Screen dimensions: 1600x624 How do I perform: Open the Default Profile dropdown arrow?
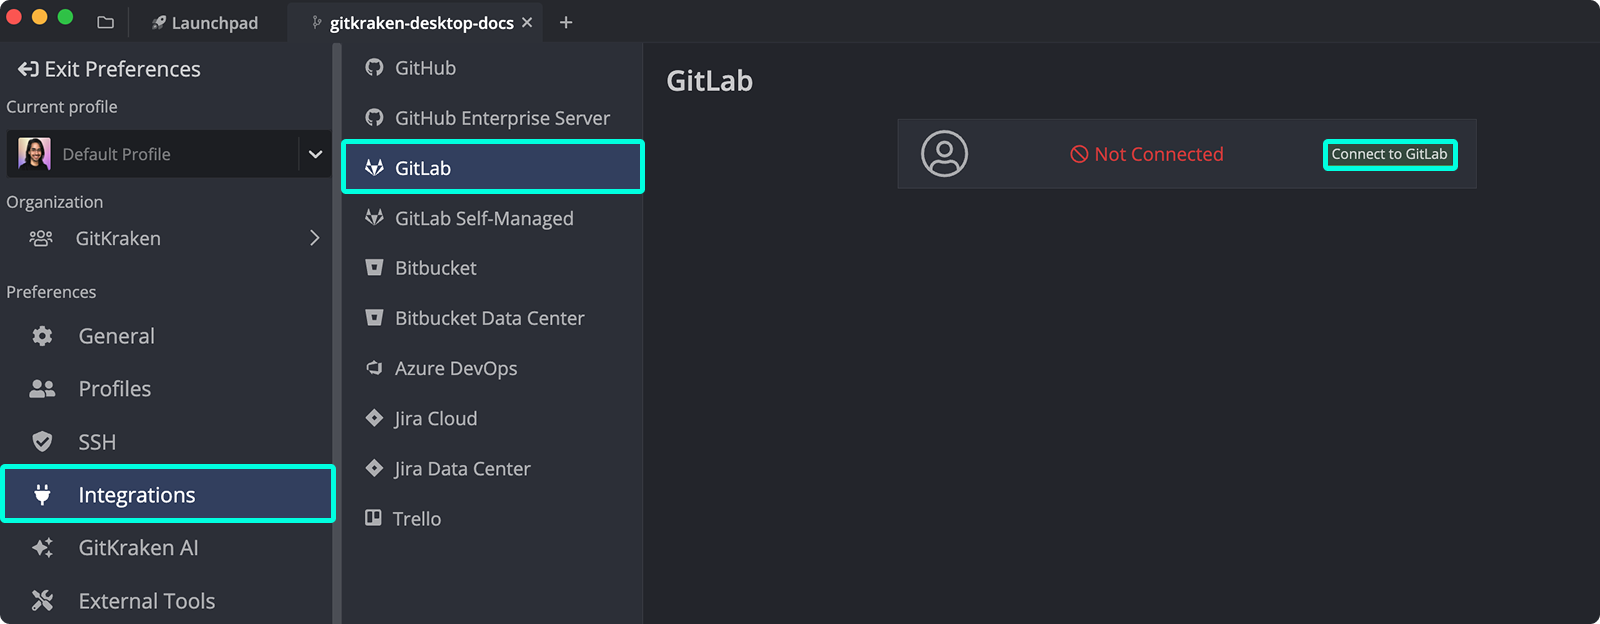pos(315,154)
